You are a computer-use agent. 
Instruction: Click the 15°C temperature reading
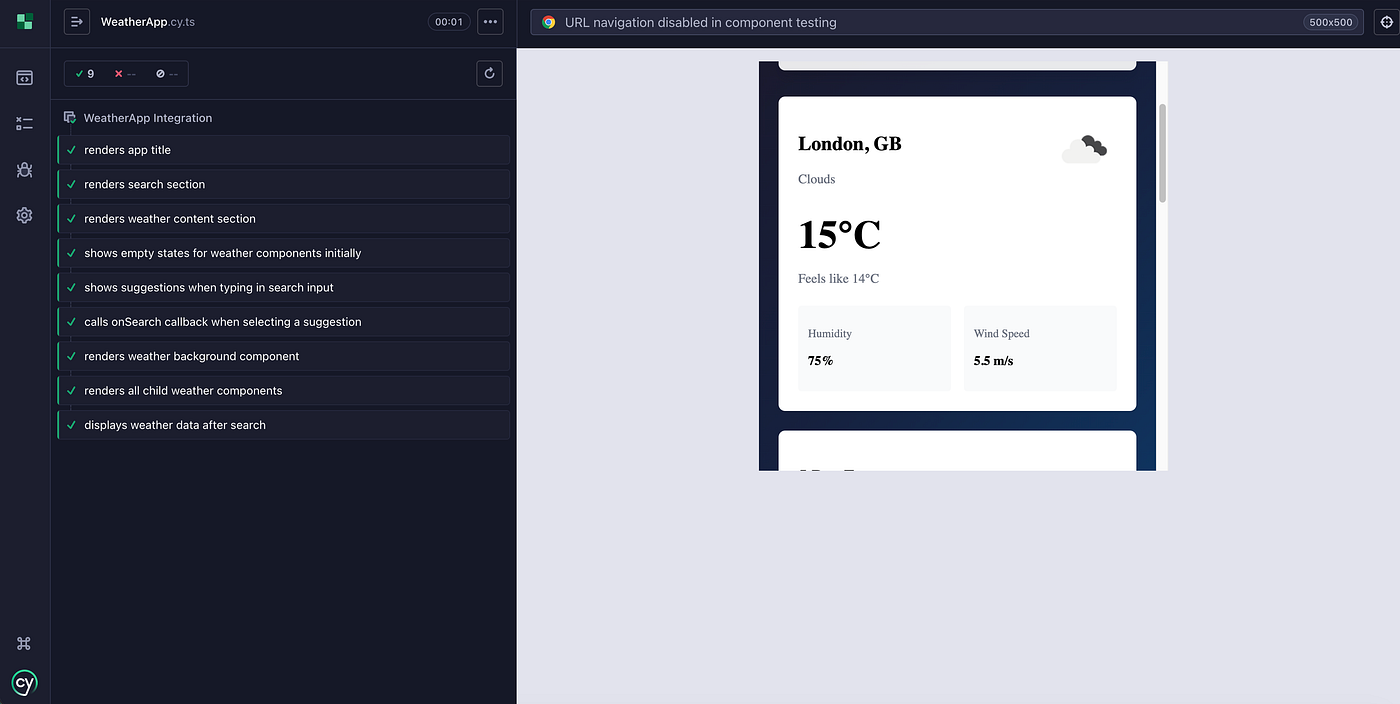tap(840, 235)
